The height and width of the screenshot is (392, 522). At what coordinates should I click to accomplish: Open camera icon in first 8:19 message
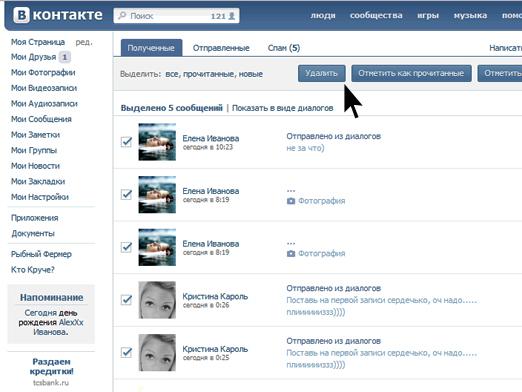291,201
